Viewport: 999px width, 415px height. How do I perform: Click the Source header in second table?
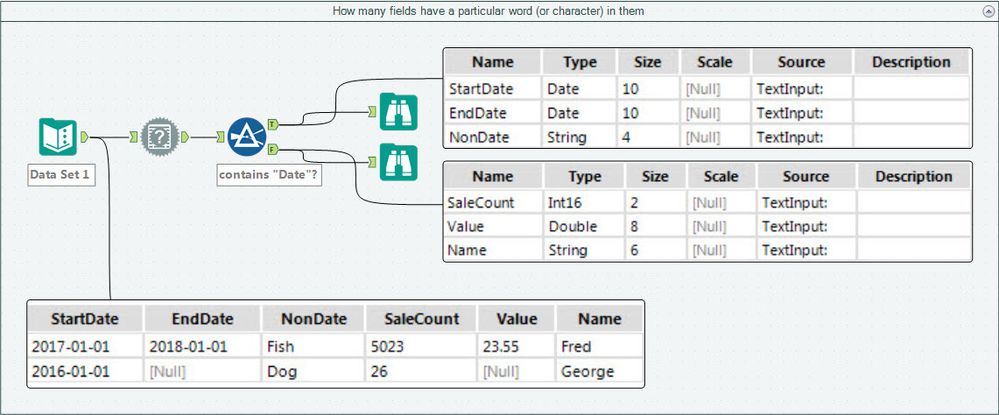(806, 177)
